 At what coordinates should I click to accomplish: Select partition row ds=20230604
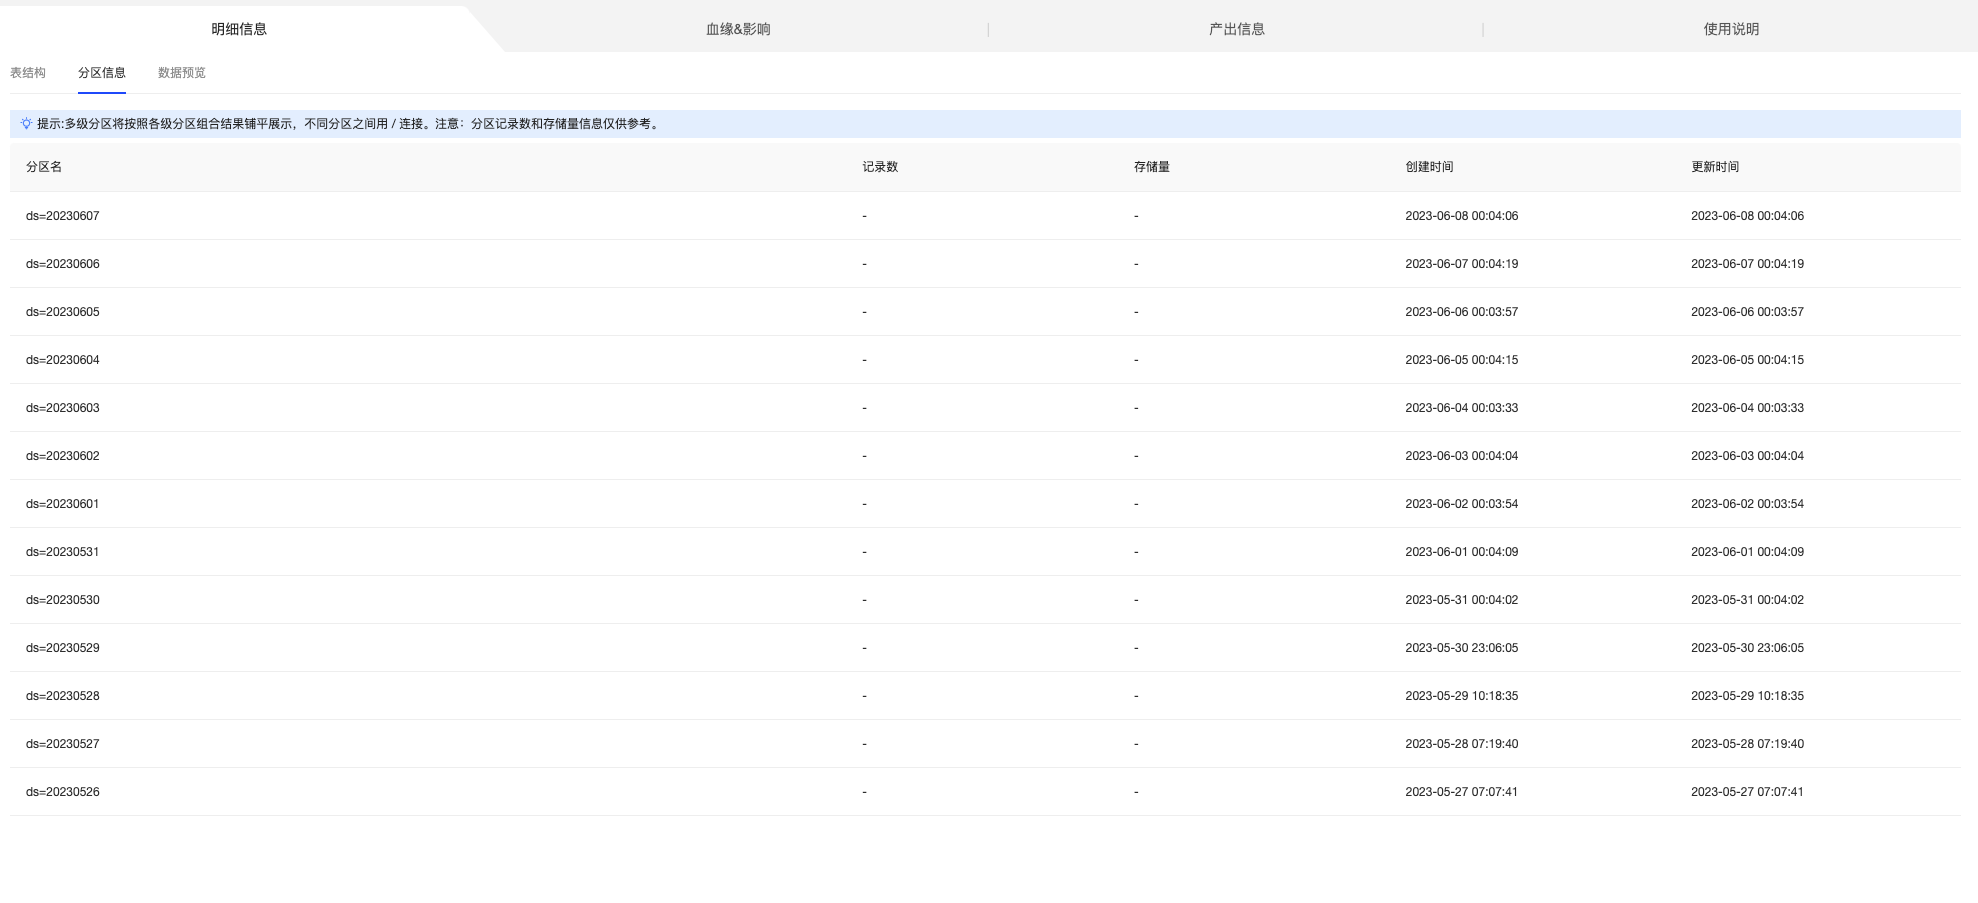pyautogui.click(x=63, y=360)
